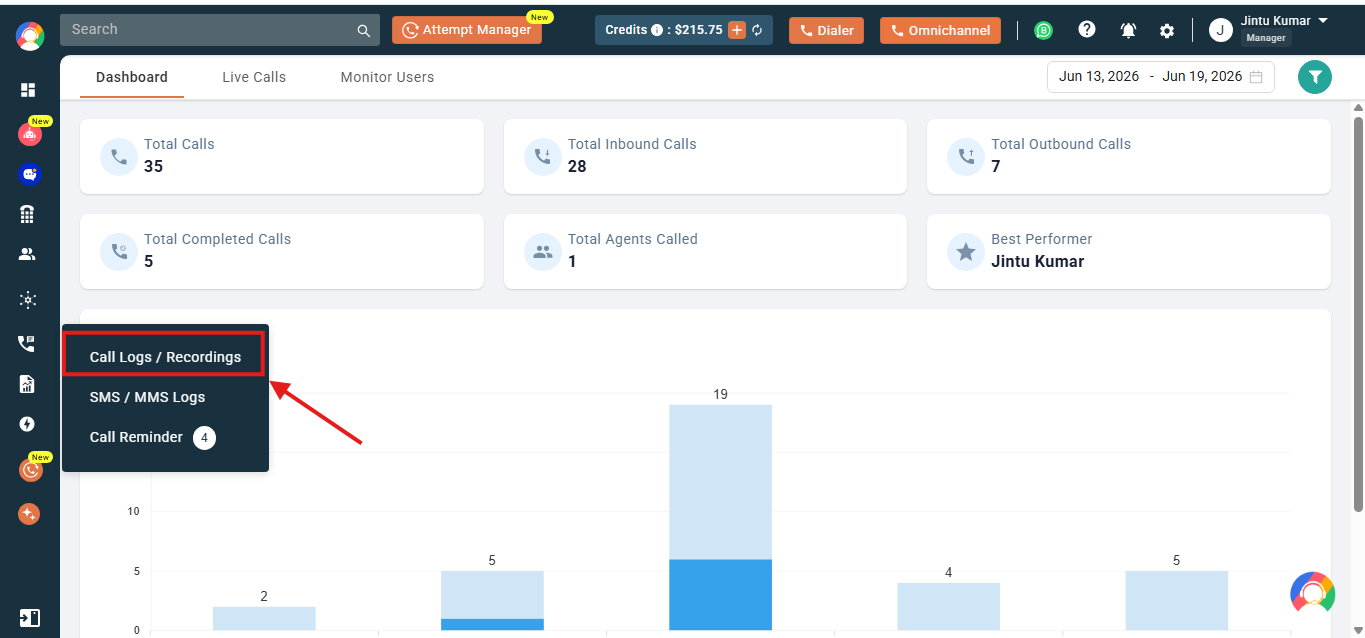Click the plus icon to add credits

click(x=737, y=30)
